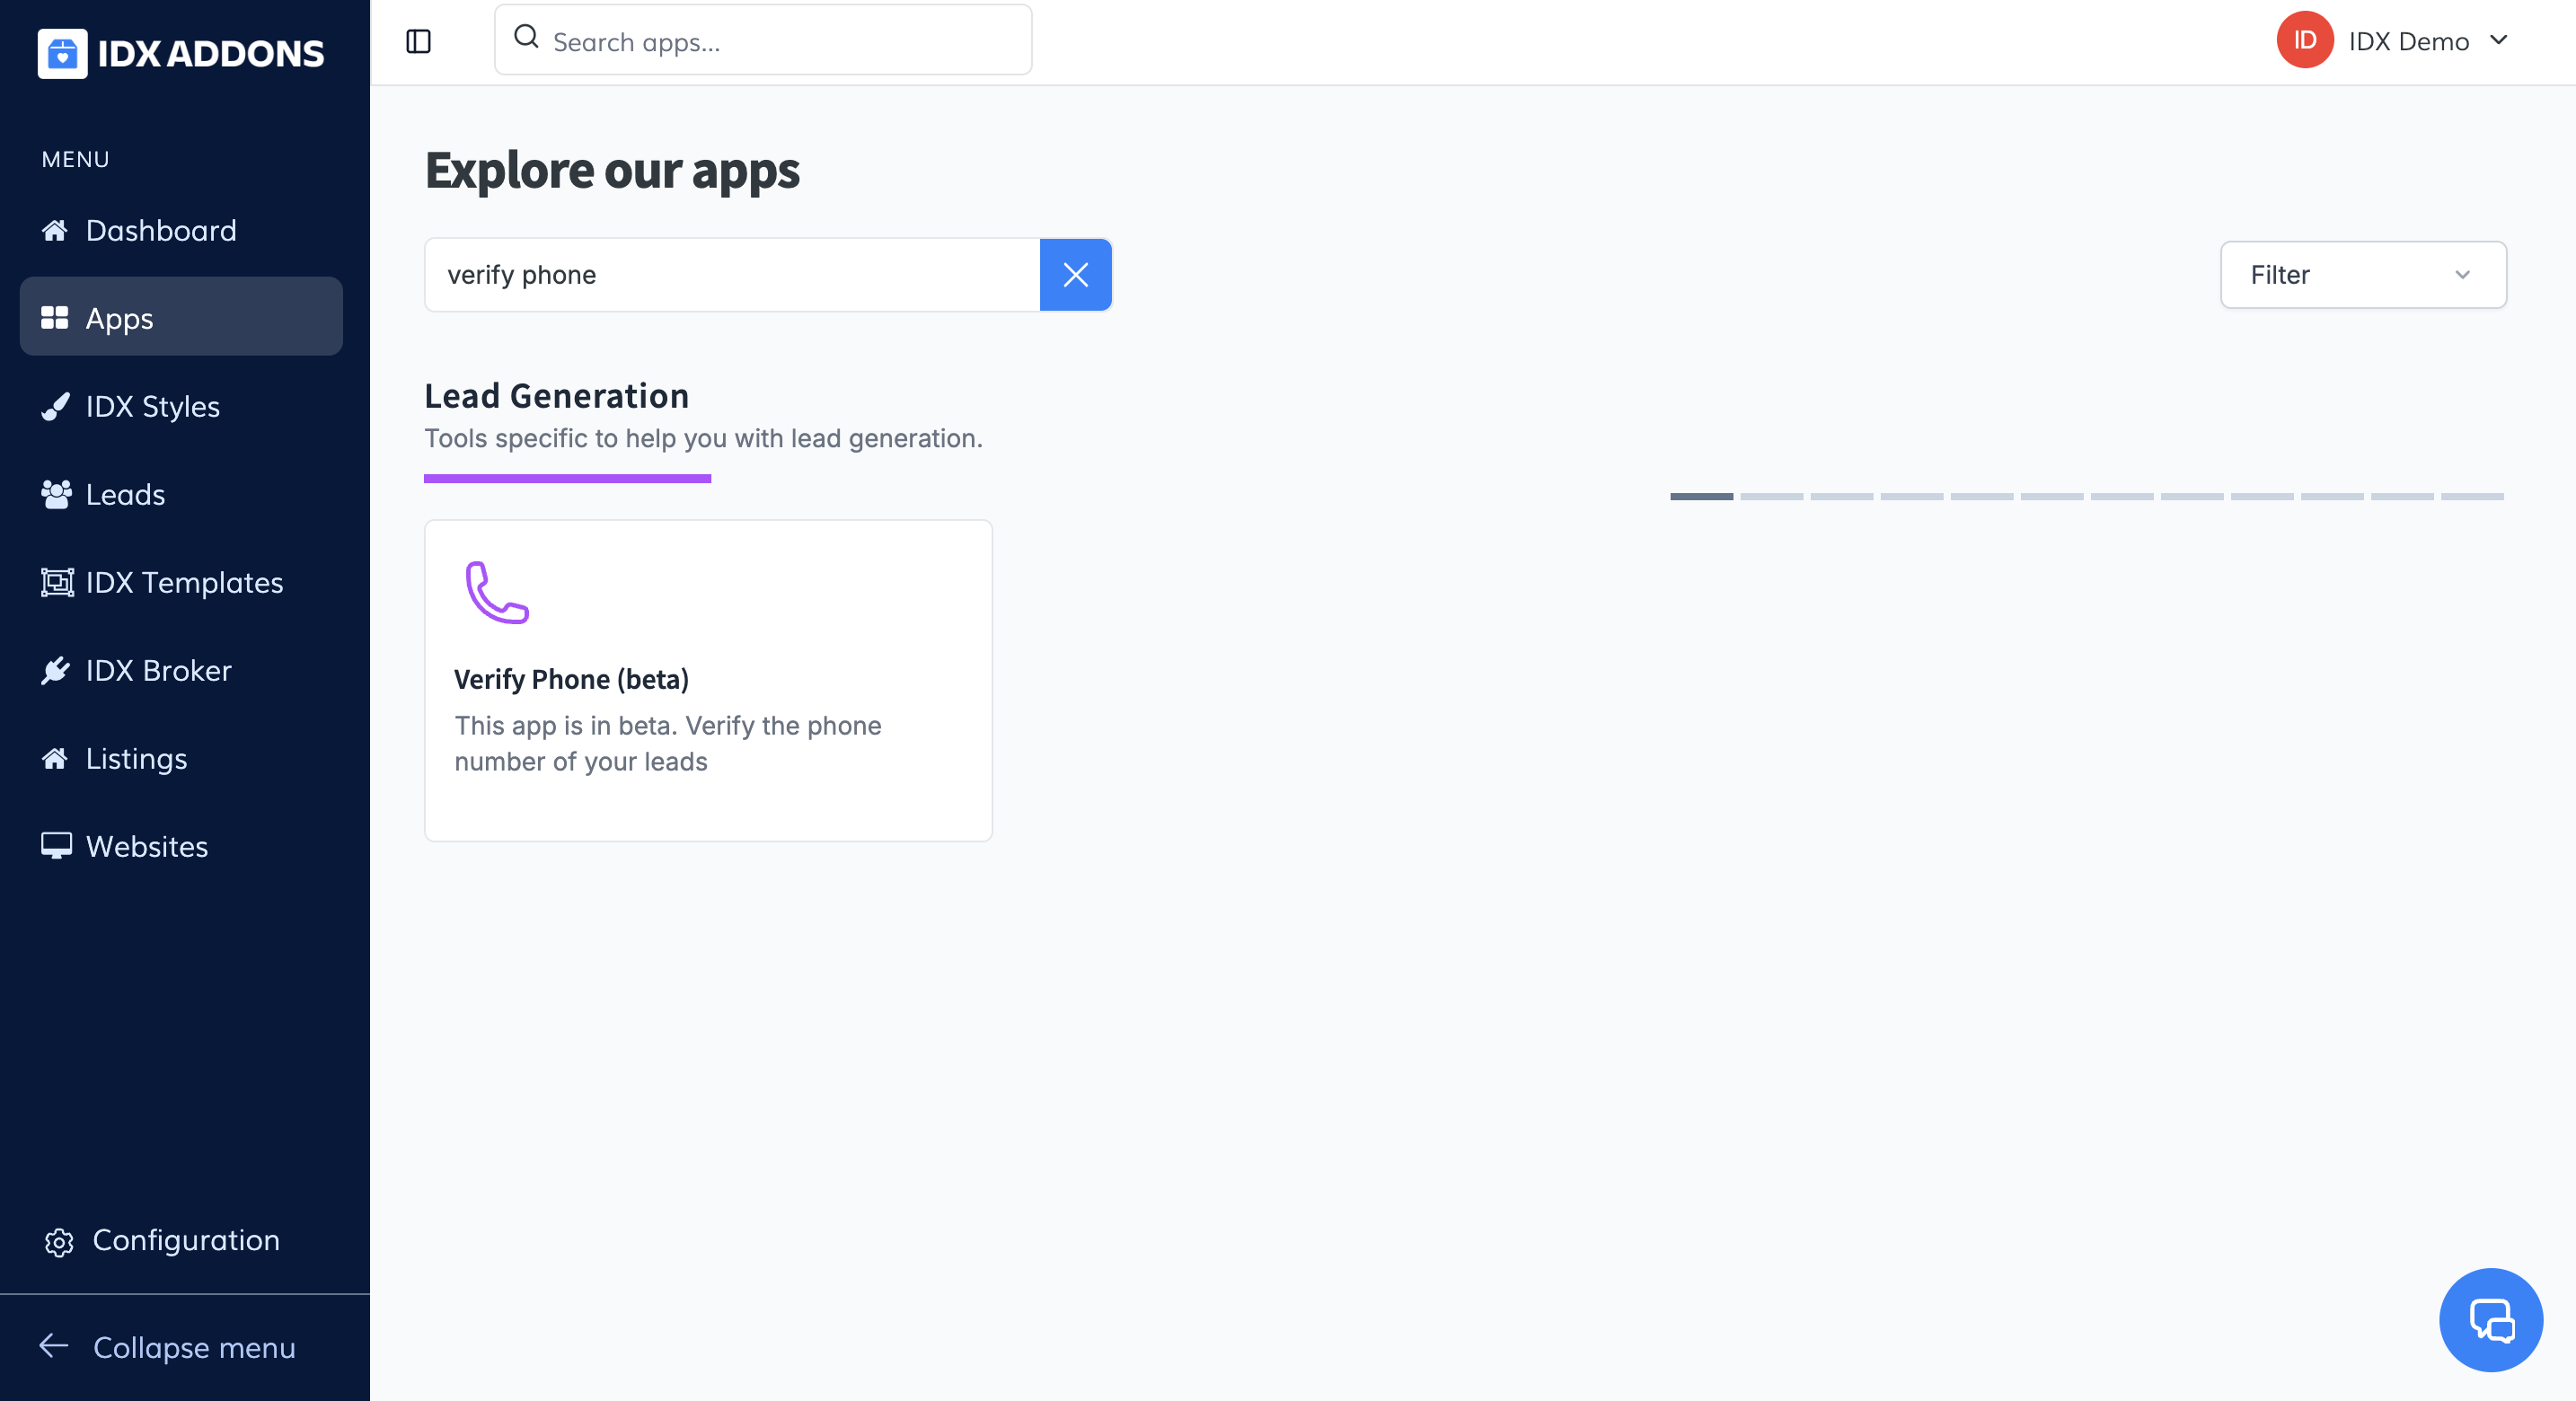
Task: Click the Configuration gear icon
Action: click(x=59, y=1241)
